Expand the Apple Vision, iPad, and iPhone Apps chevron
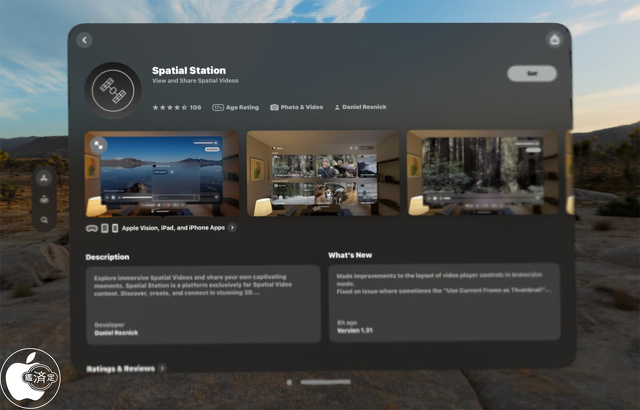Viewport: 640px width, 410px height. 232,228
